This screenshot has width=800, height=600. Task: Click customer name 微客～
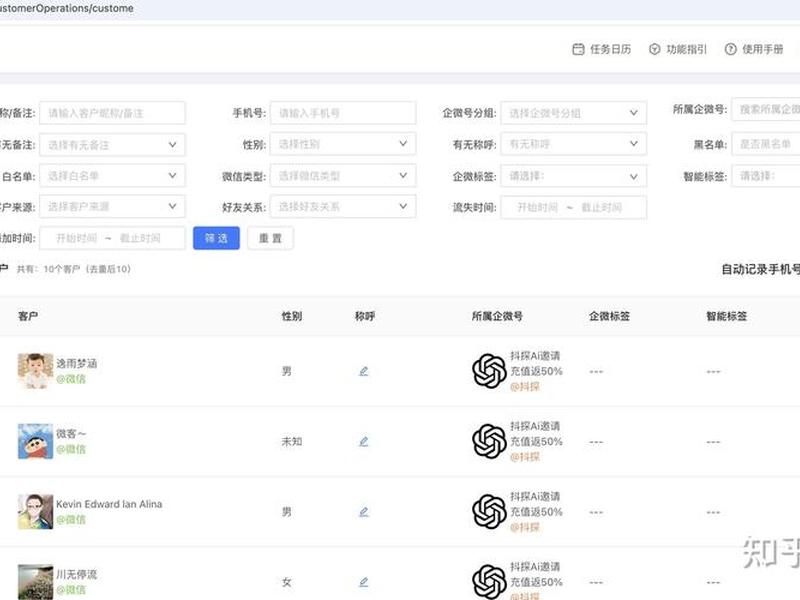71,434
